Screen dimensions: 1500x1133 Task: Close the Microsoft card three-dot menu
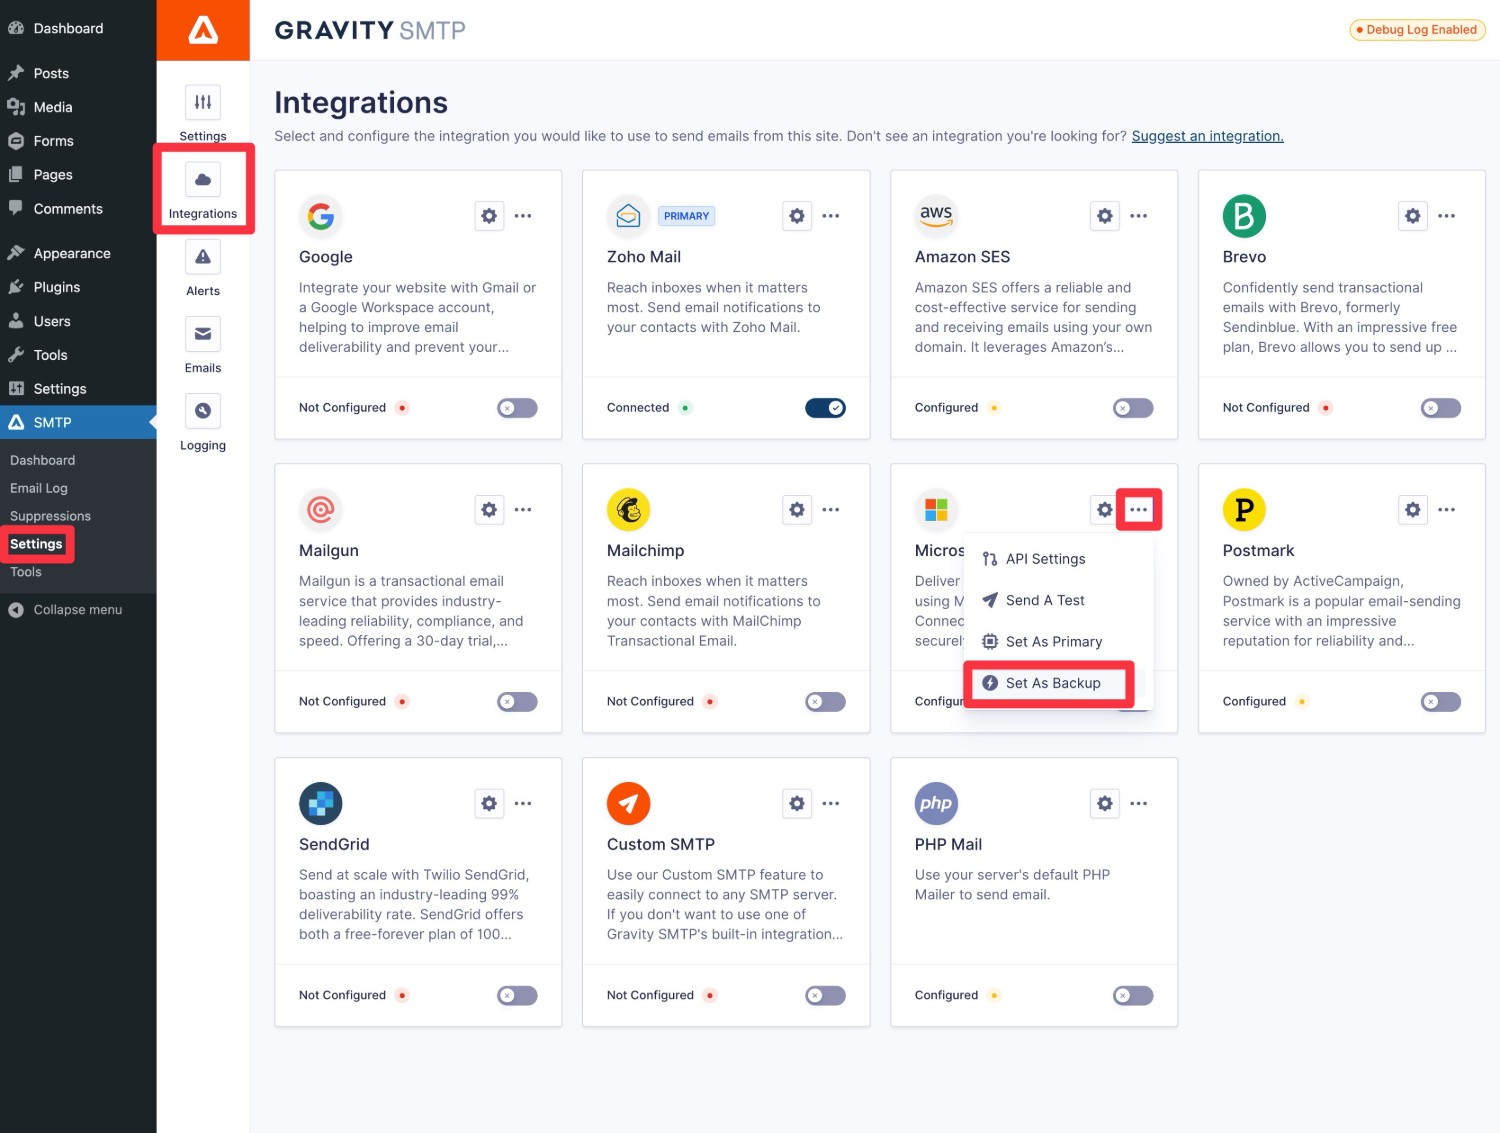pyautogui.click(x=1139, y=510)
